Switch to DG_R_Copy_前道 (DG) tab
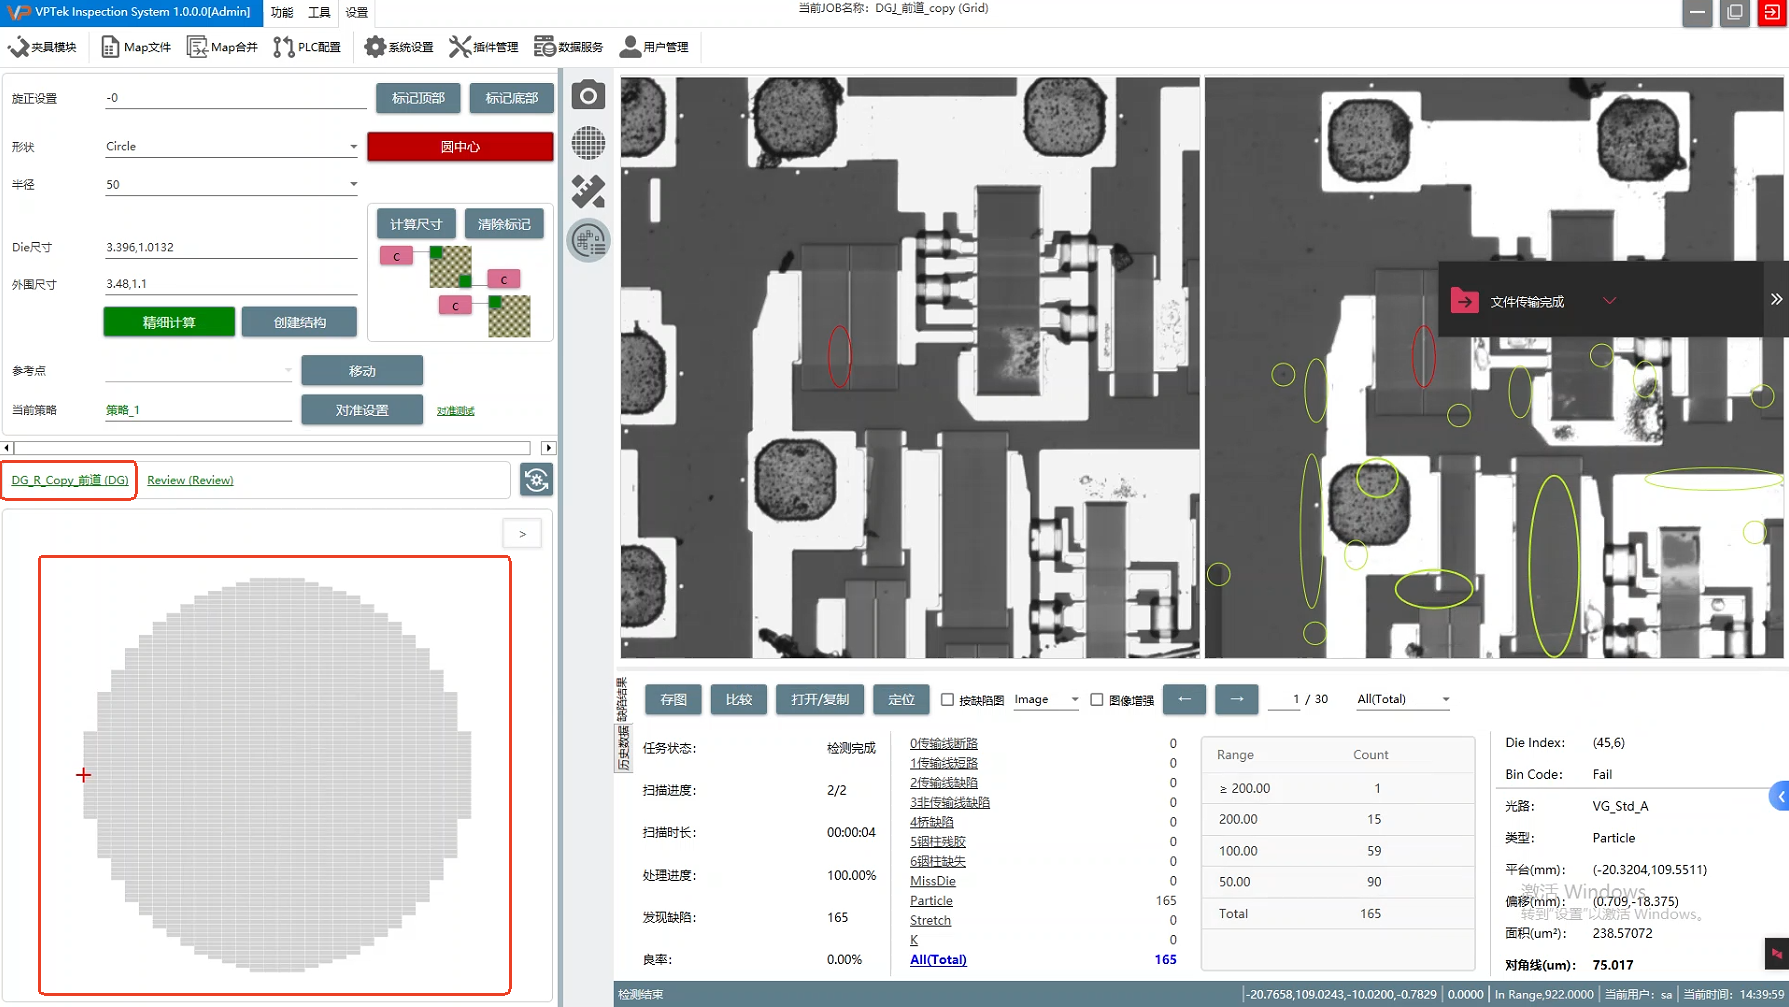Screen dimensions: 1789x1007 click(70, 480)
